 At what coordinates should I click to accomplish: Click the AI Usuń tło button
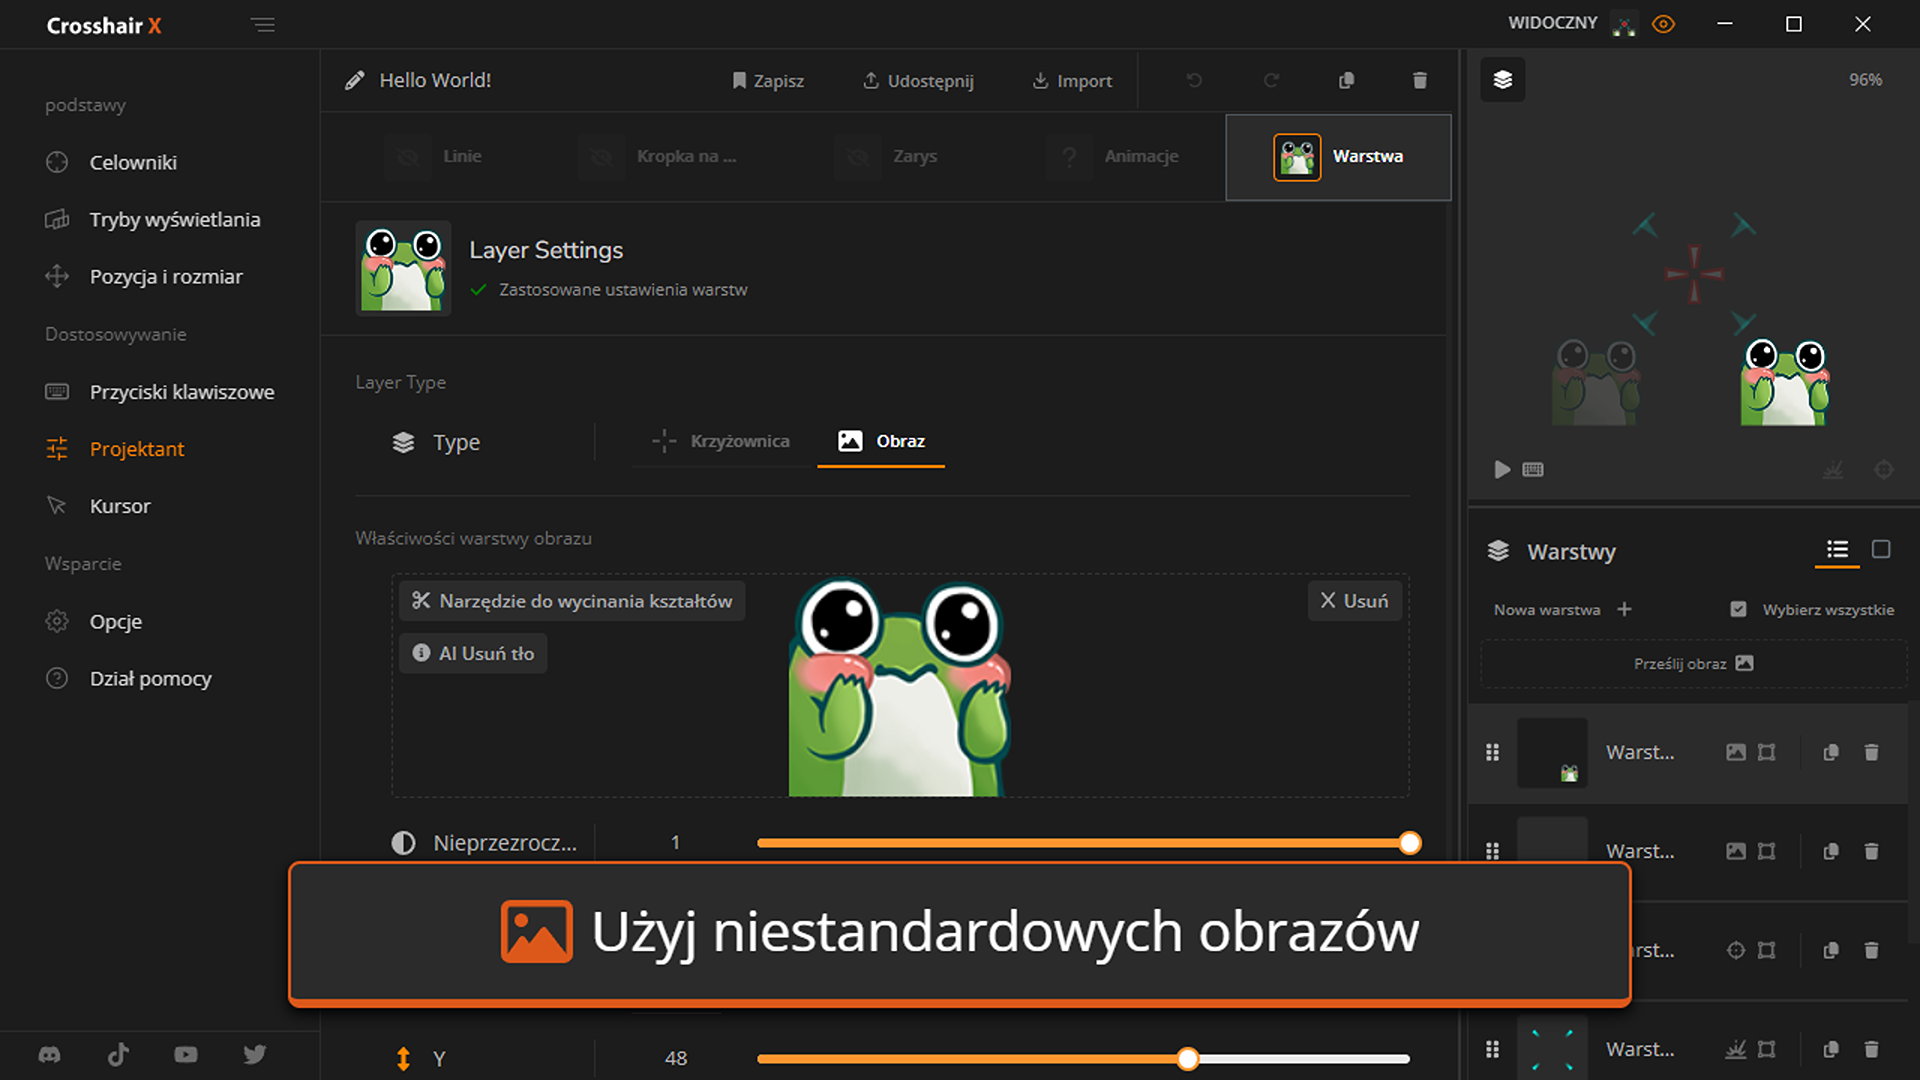click(473, 653)
